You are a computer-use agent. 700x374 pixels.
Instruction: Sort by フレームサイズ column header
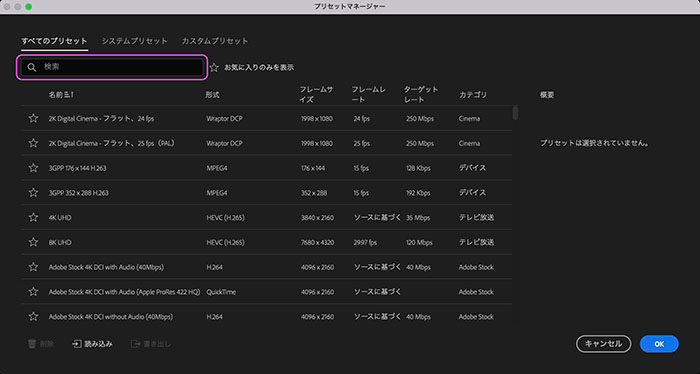tap(316, 94)
